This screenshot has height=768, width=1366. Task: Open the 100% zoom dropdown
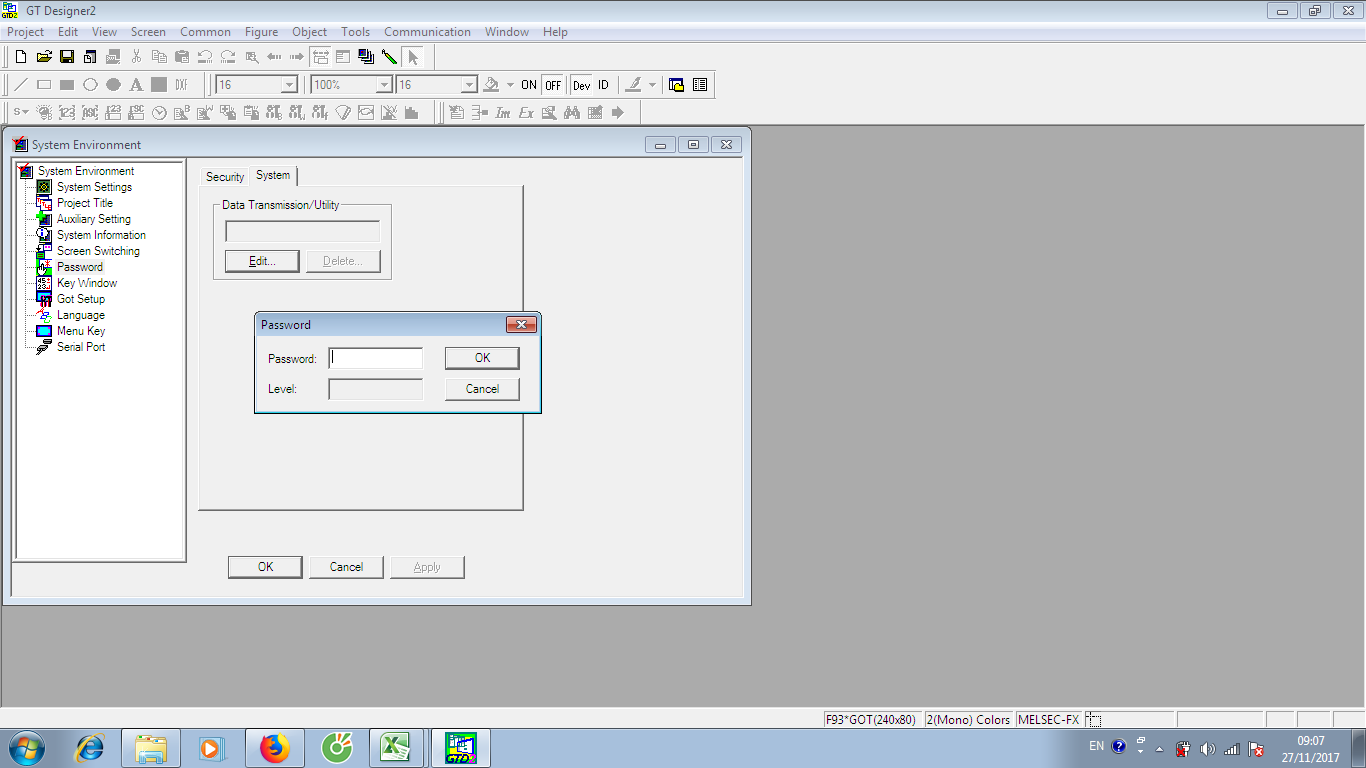384,85
